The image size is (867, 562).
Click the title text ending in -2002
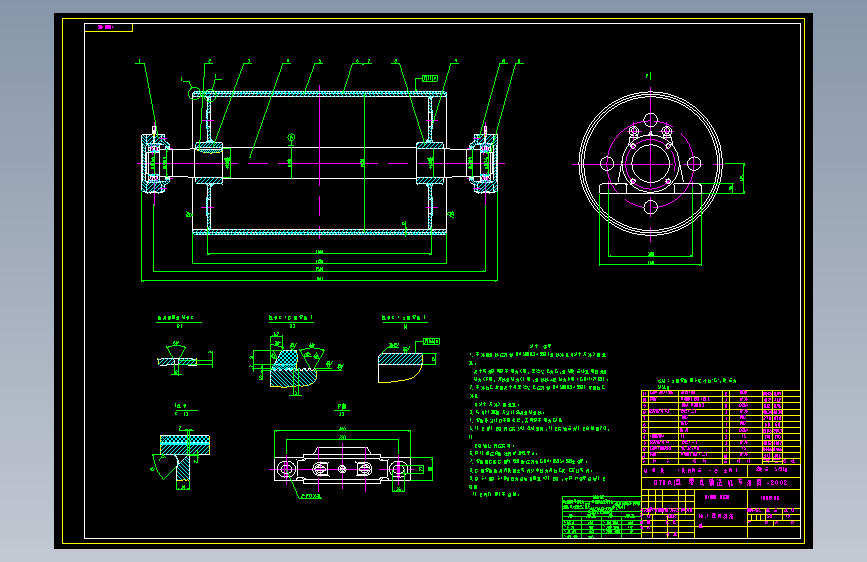tap(720, 482)
